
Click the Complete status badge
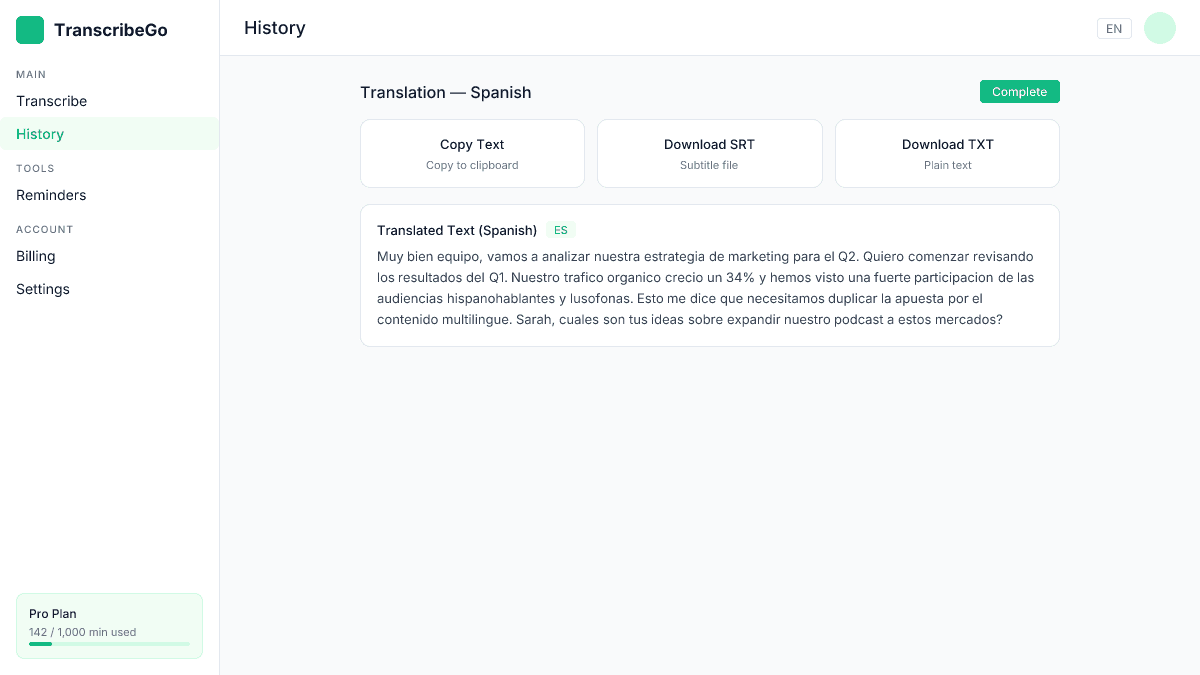pos(1019,91)
